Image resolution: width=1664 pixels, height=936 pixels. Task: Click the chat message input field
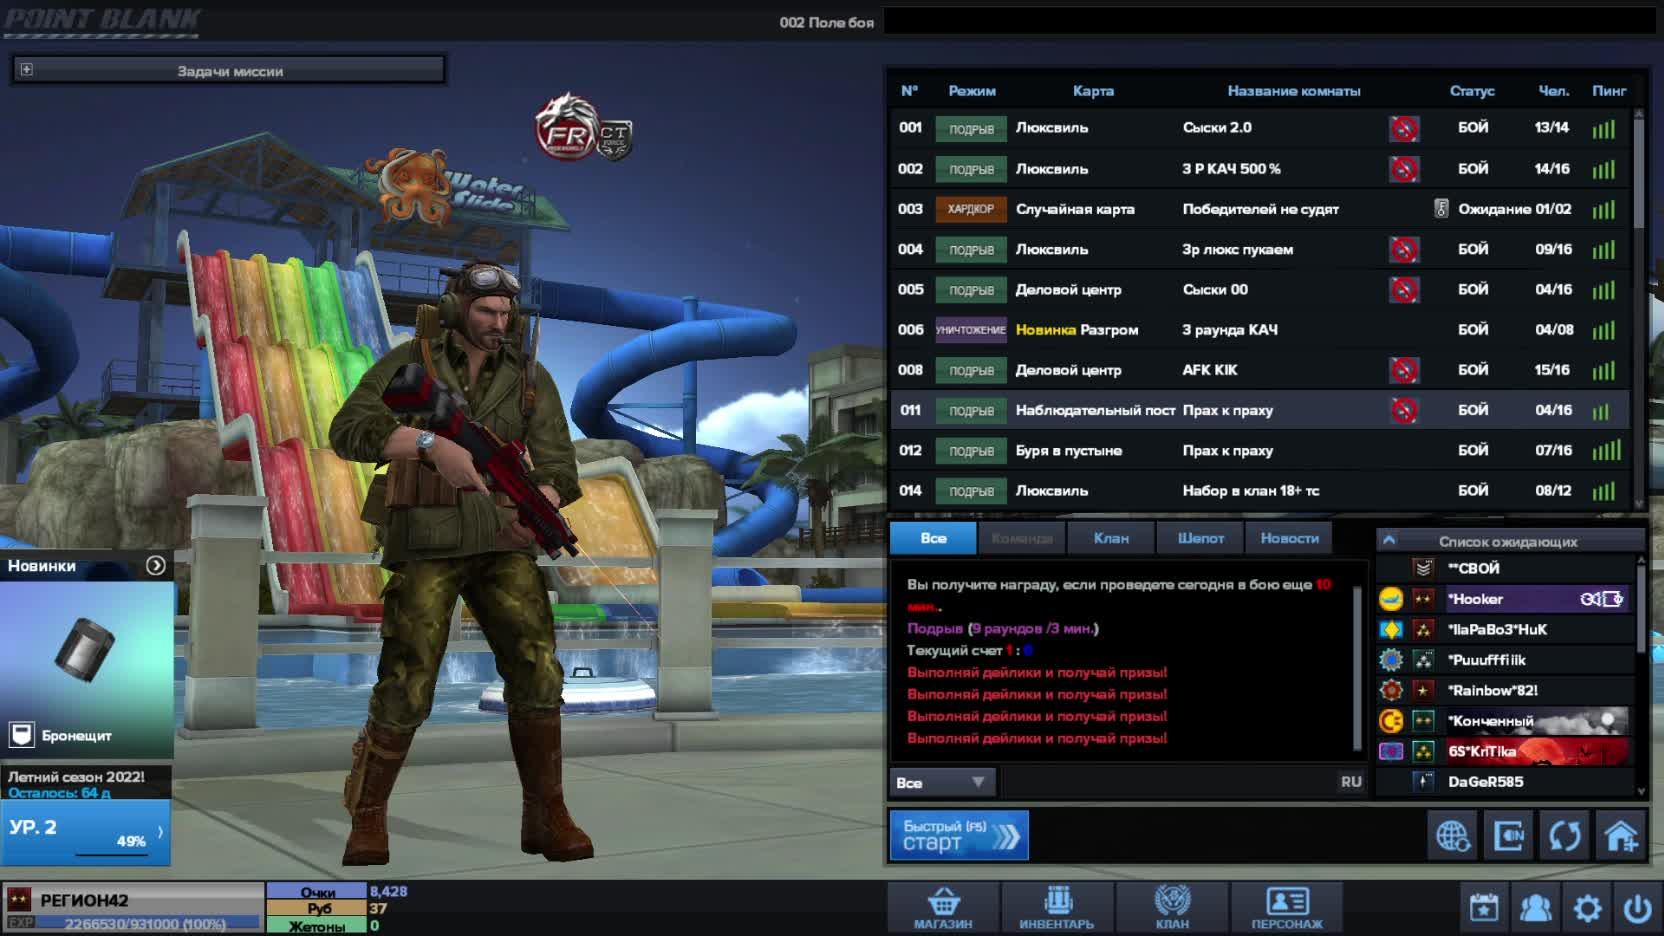tap(1168, 782)
